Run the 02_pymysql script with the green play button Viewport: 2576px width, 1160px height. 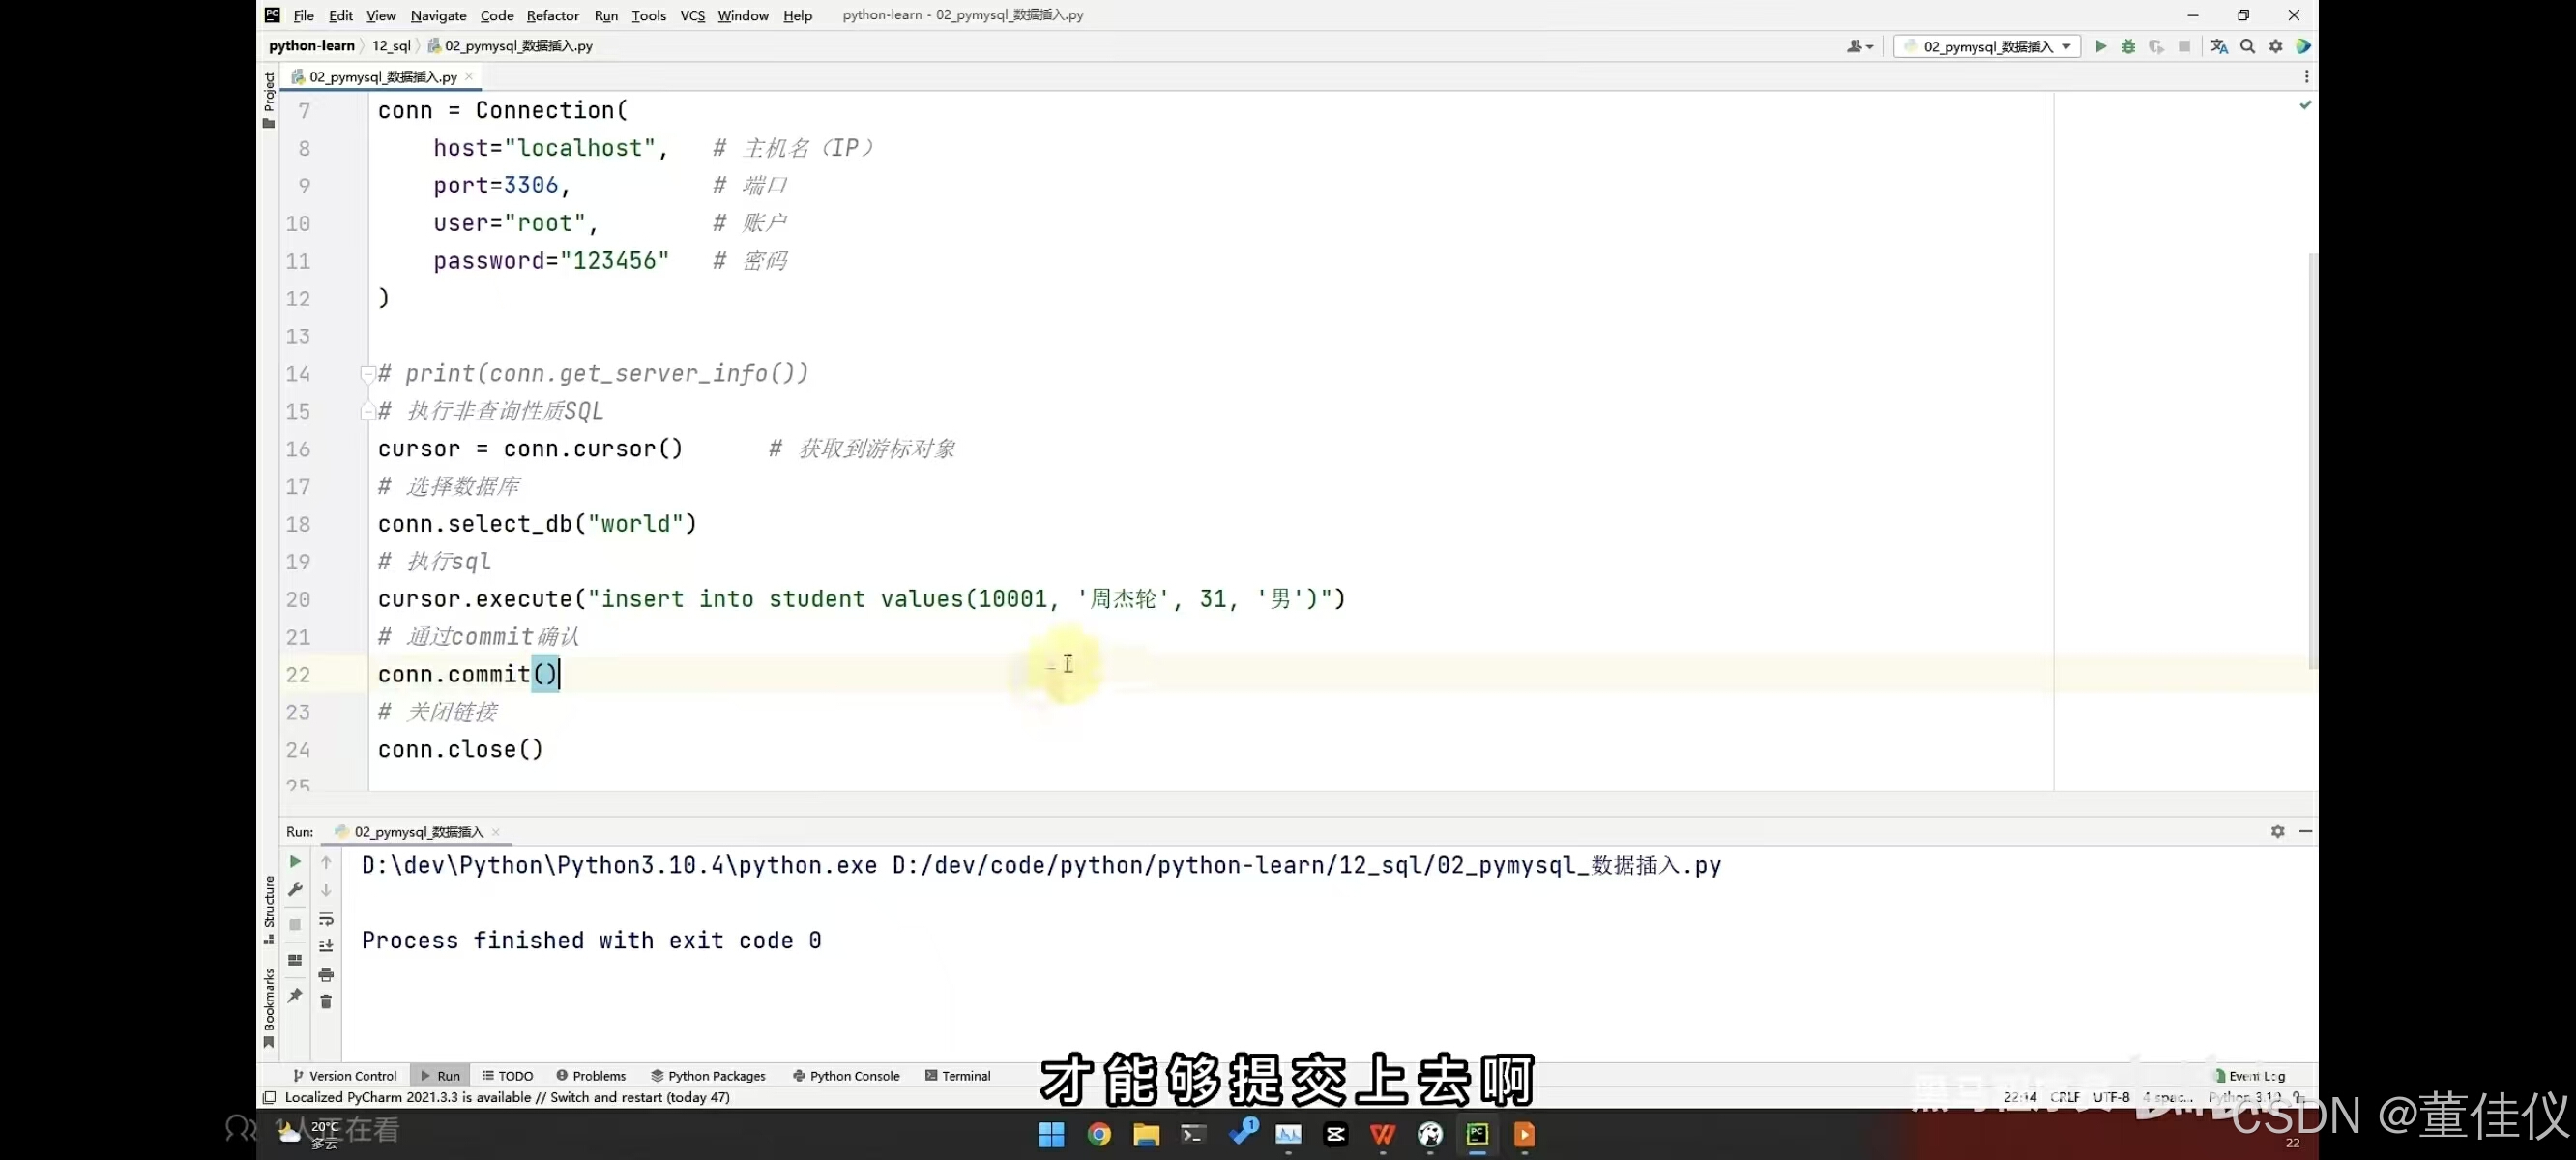coord(2100,46)
